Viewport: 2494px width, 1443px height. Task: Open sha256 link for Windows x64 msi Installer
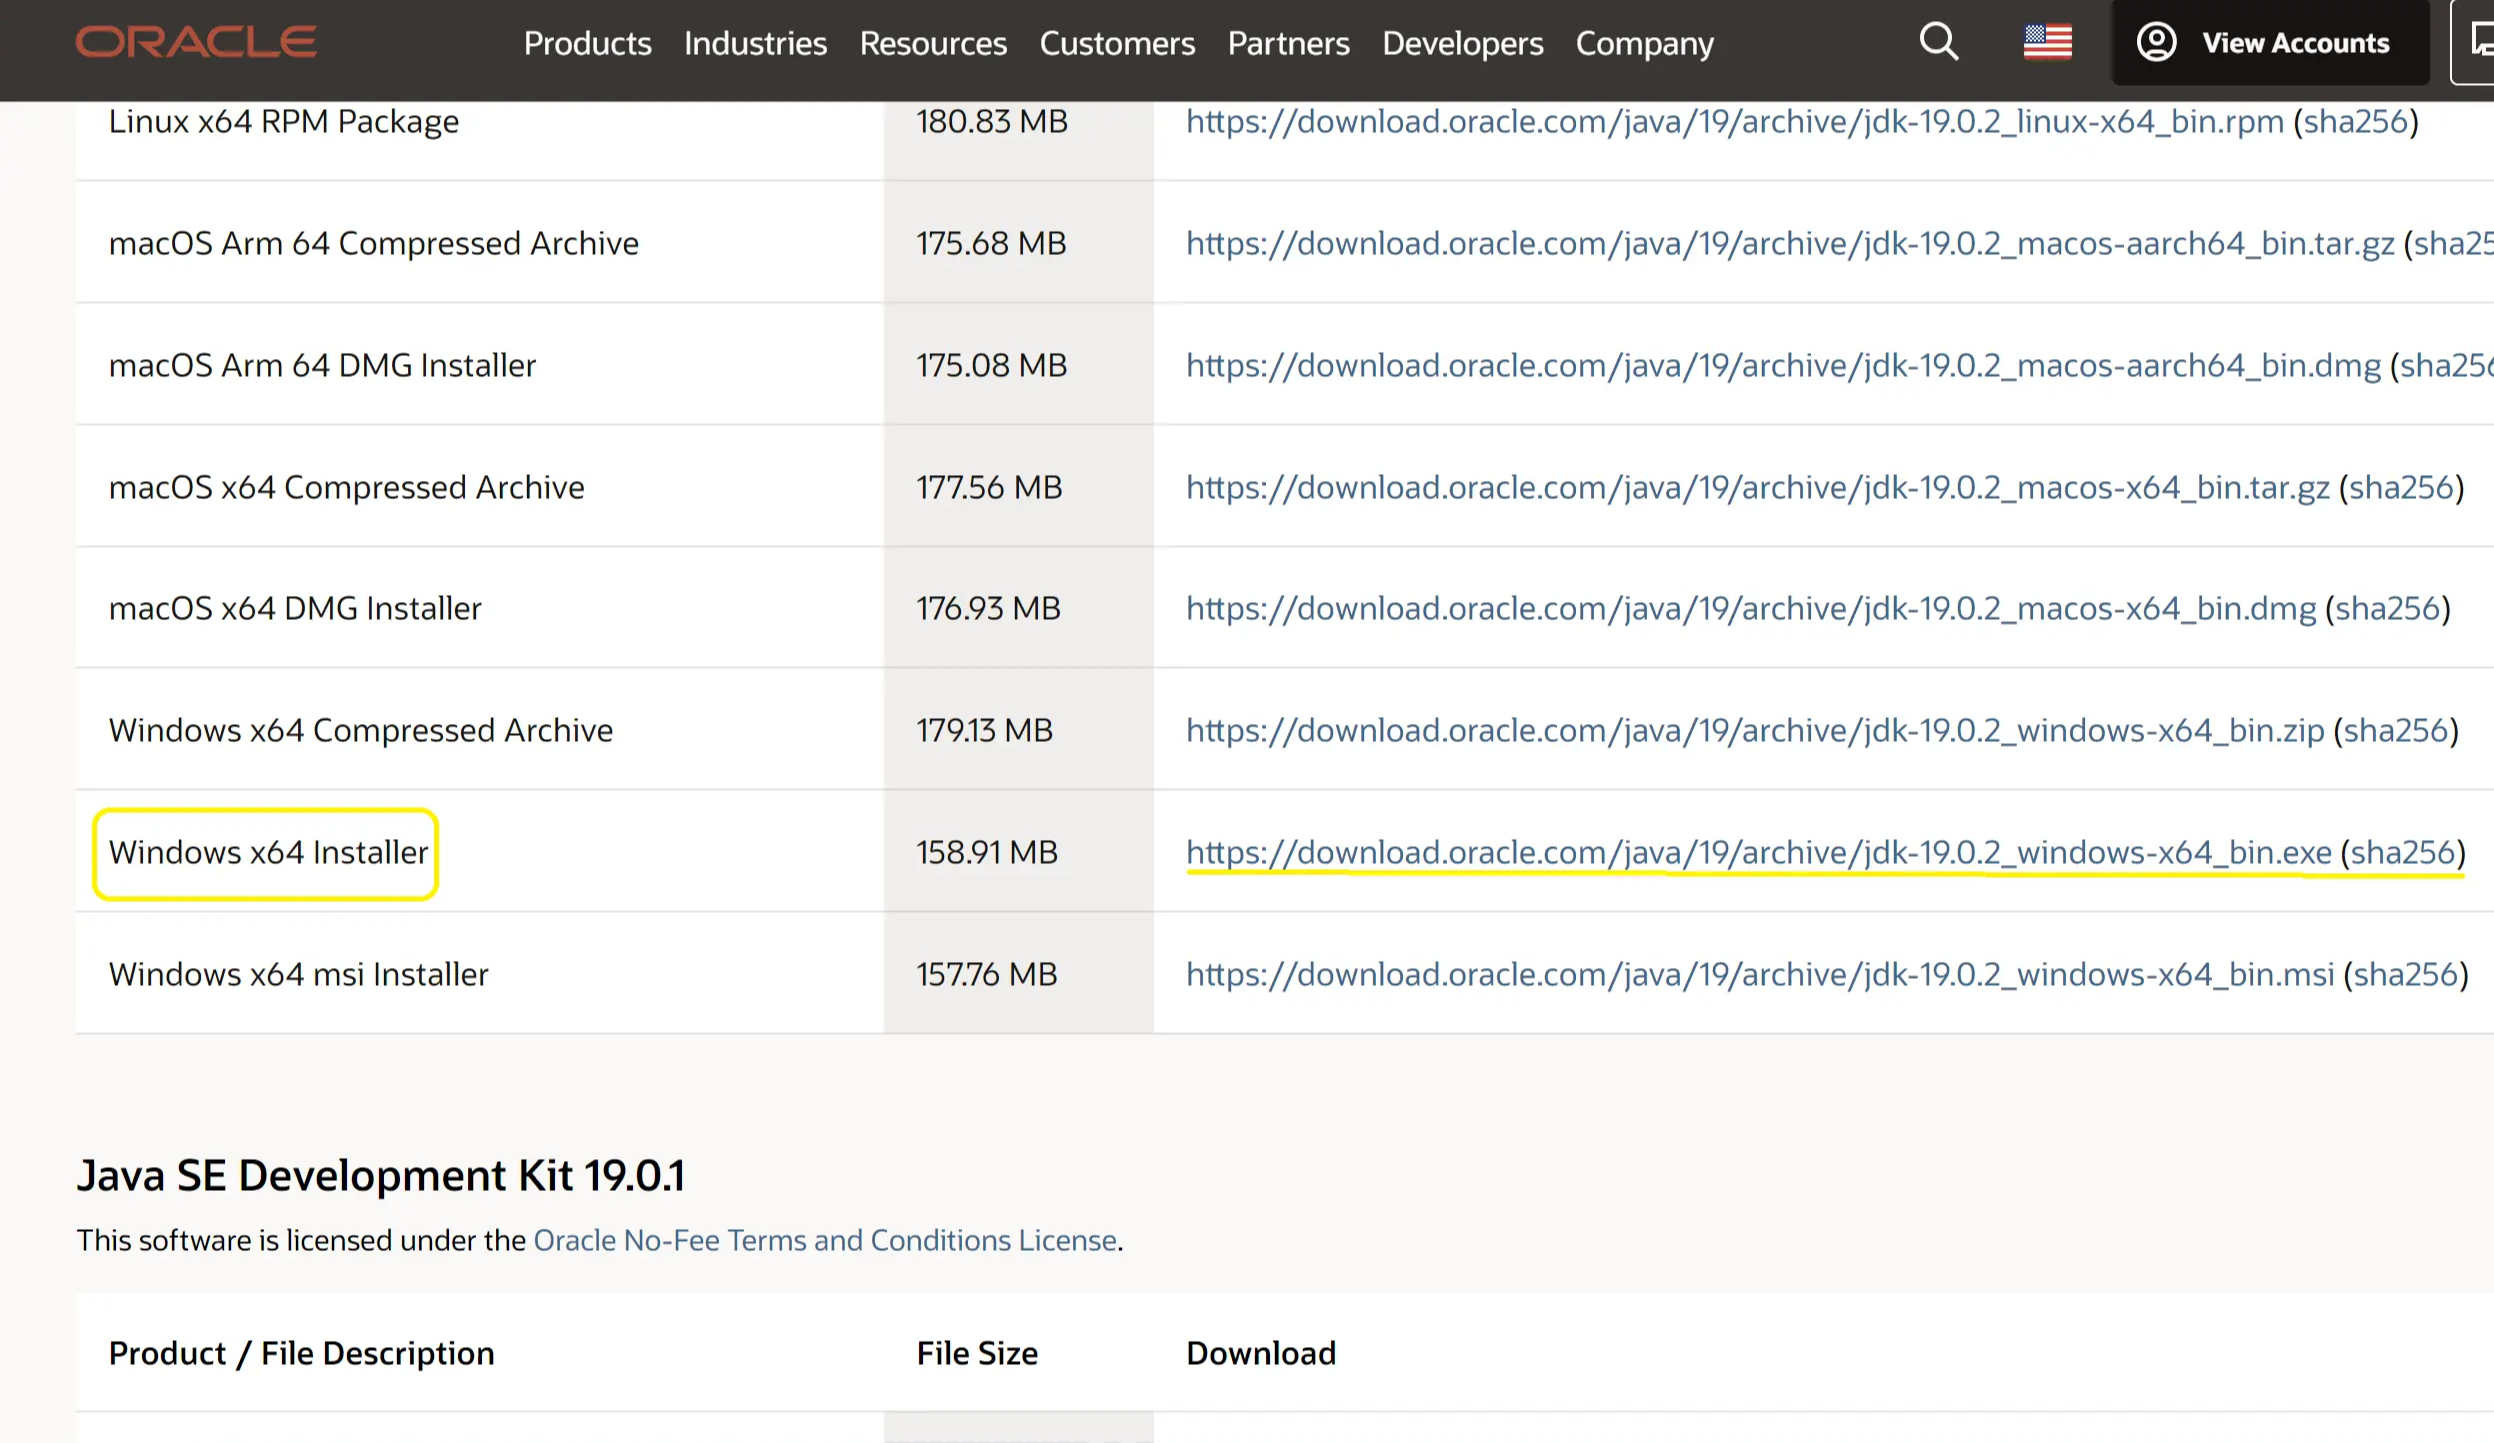(x=2406, y=974)
